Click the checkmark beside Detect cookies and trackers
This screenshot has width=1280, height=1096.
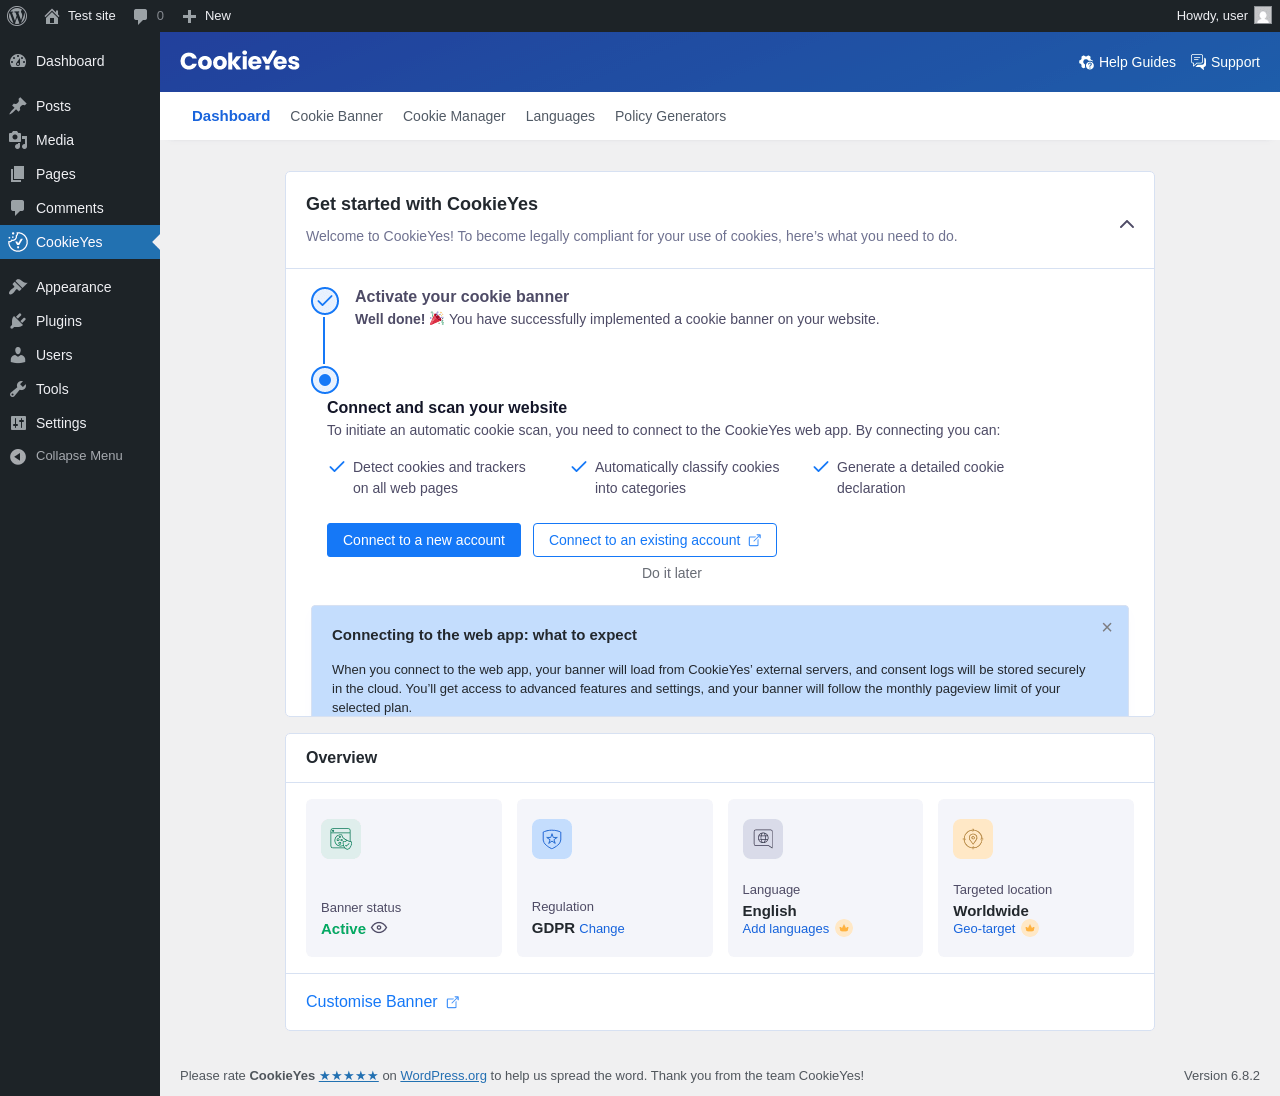click(x=337, y=467)
